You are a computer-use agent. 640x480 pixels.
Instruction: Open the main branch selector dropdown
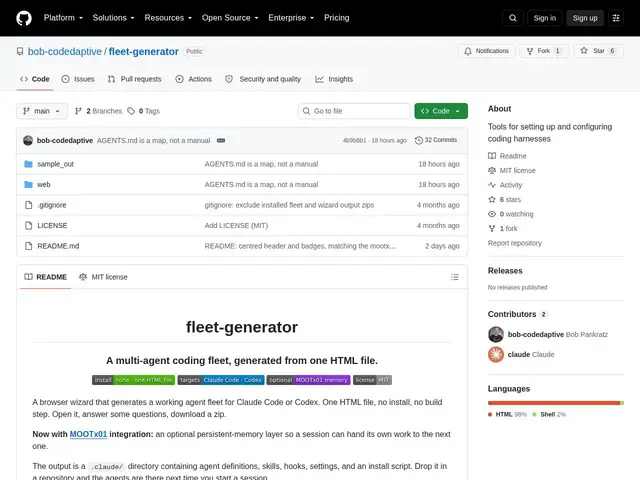click(x=42, y=111)
